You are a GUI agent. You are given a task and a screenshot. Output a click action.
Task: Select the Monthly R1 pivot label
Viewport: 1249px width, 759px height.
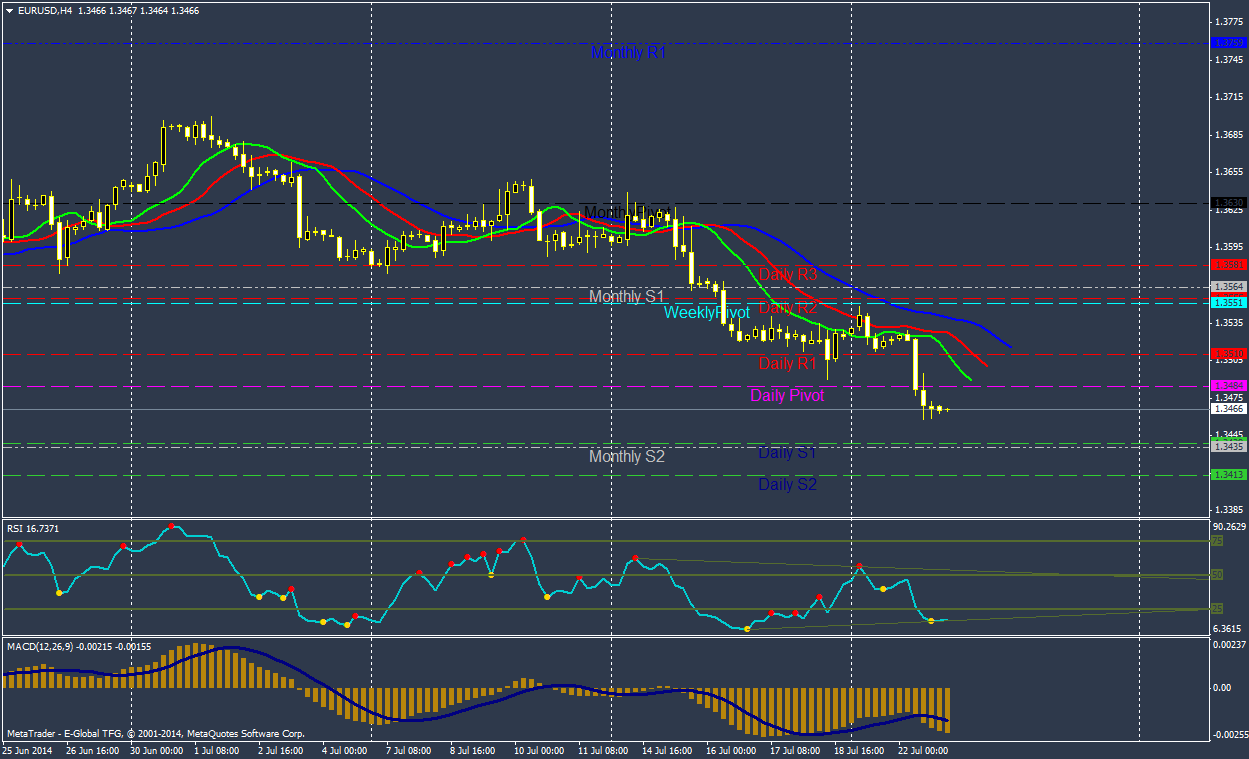click(628, 52)
